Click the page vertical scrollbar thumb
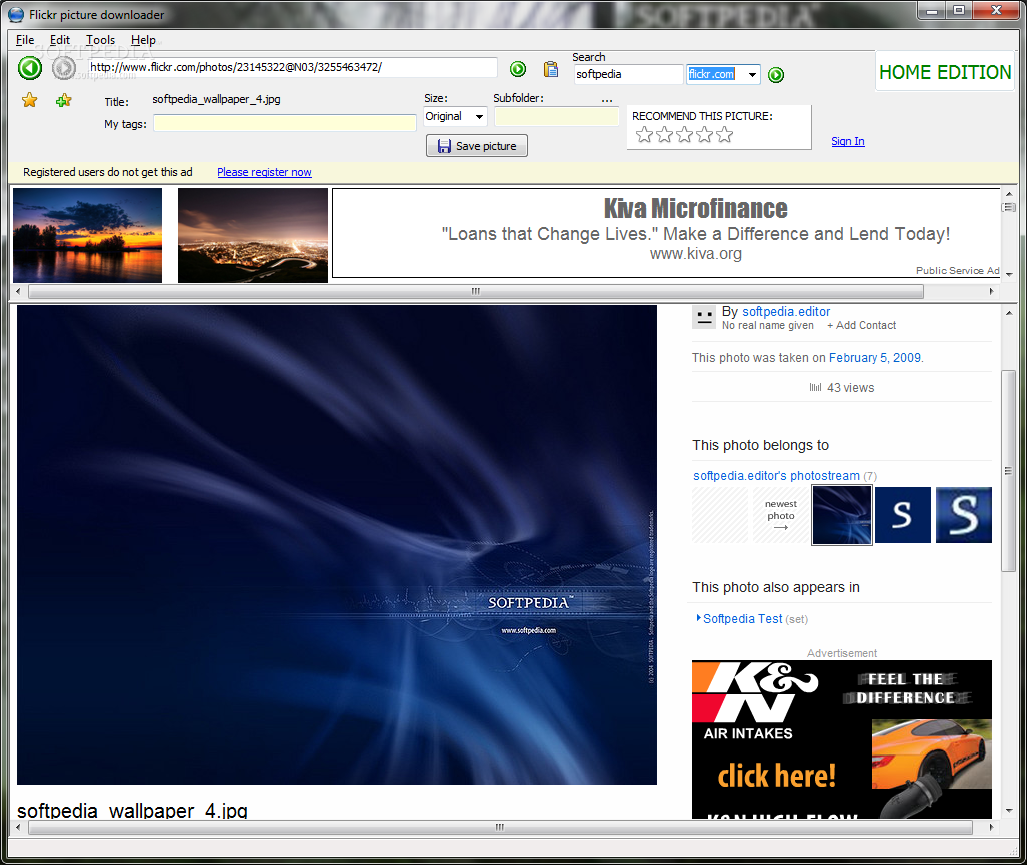Screen dimensions: 1027x865 tap(1008, 471)
